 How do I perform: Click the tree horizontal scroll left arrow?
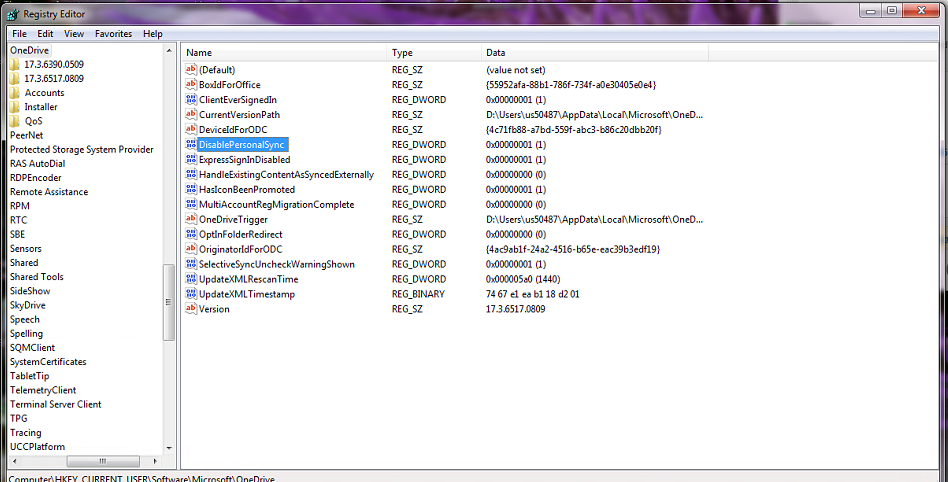coord(14,461)
